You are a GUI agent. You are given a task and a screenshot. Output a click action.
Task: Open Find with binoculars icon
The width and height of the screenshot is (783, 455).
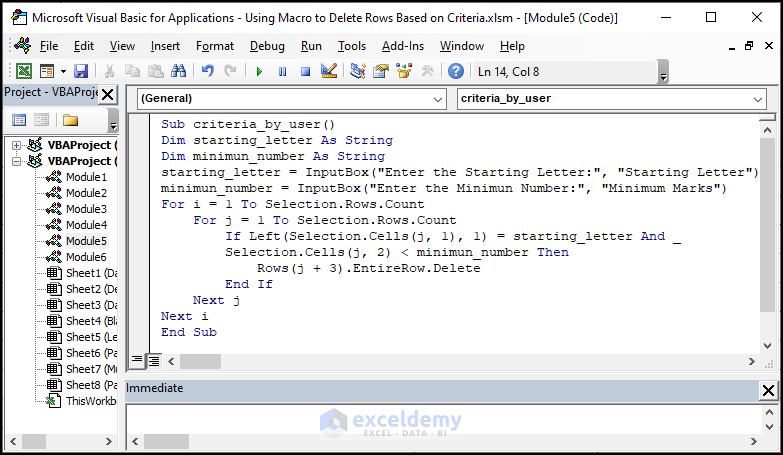(x=178, y=71)
